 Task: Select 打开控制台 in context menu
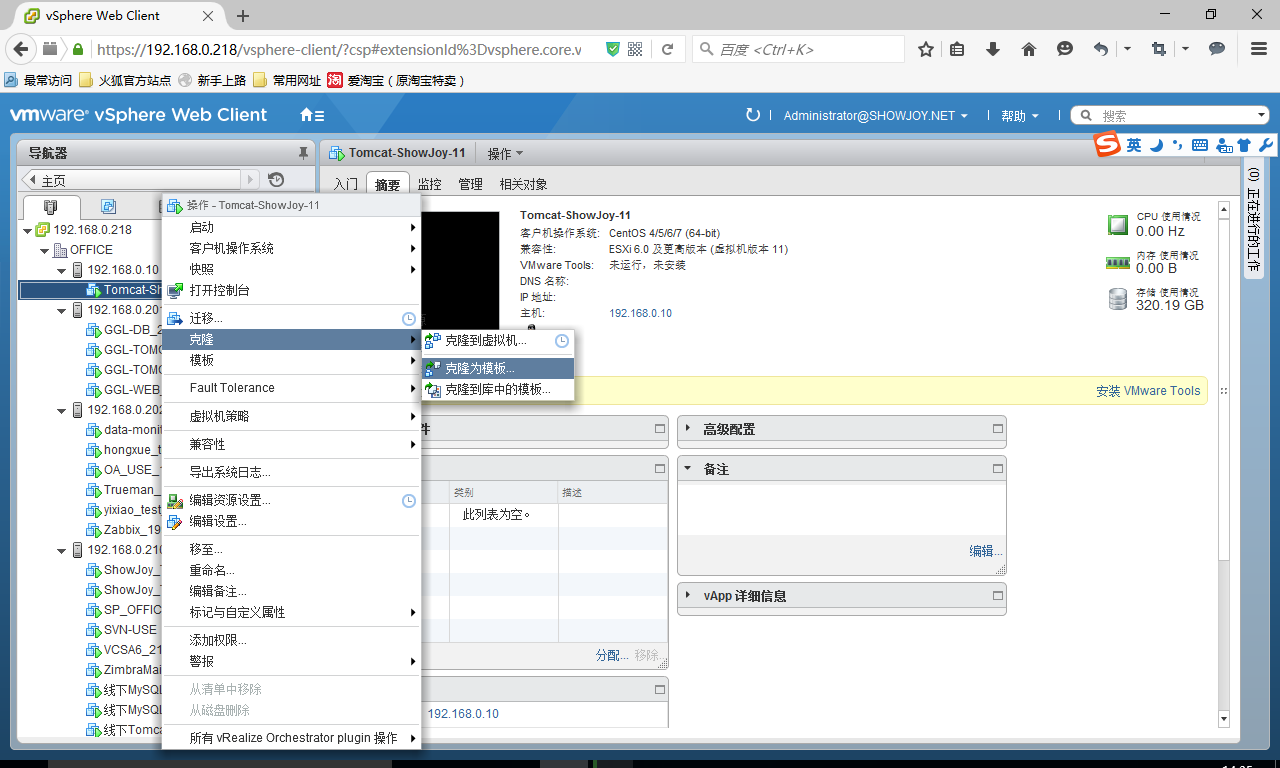[x=291, y=290]
